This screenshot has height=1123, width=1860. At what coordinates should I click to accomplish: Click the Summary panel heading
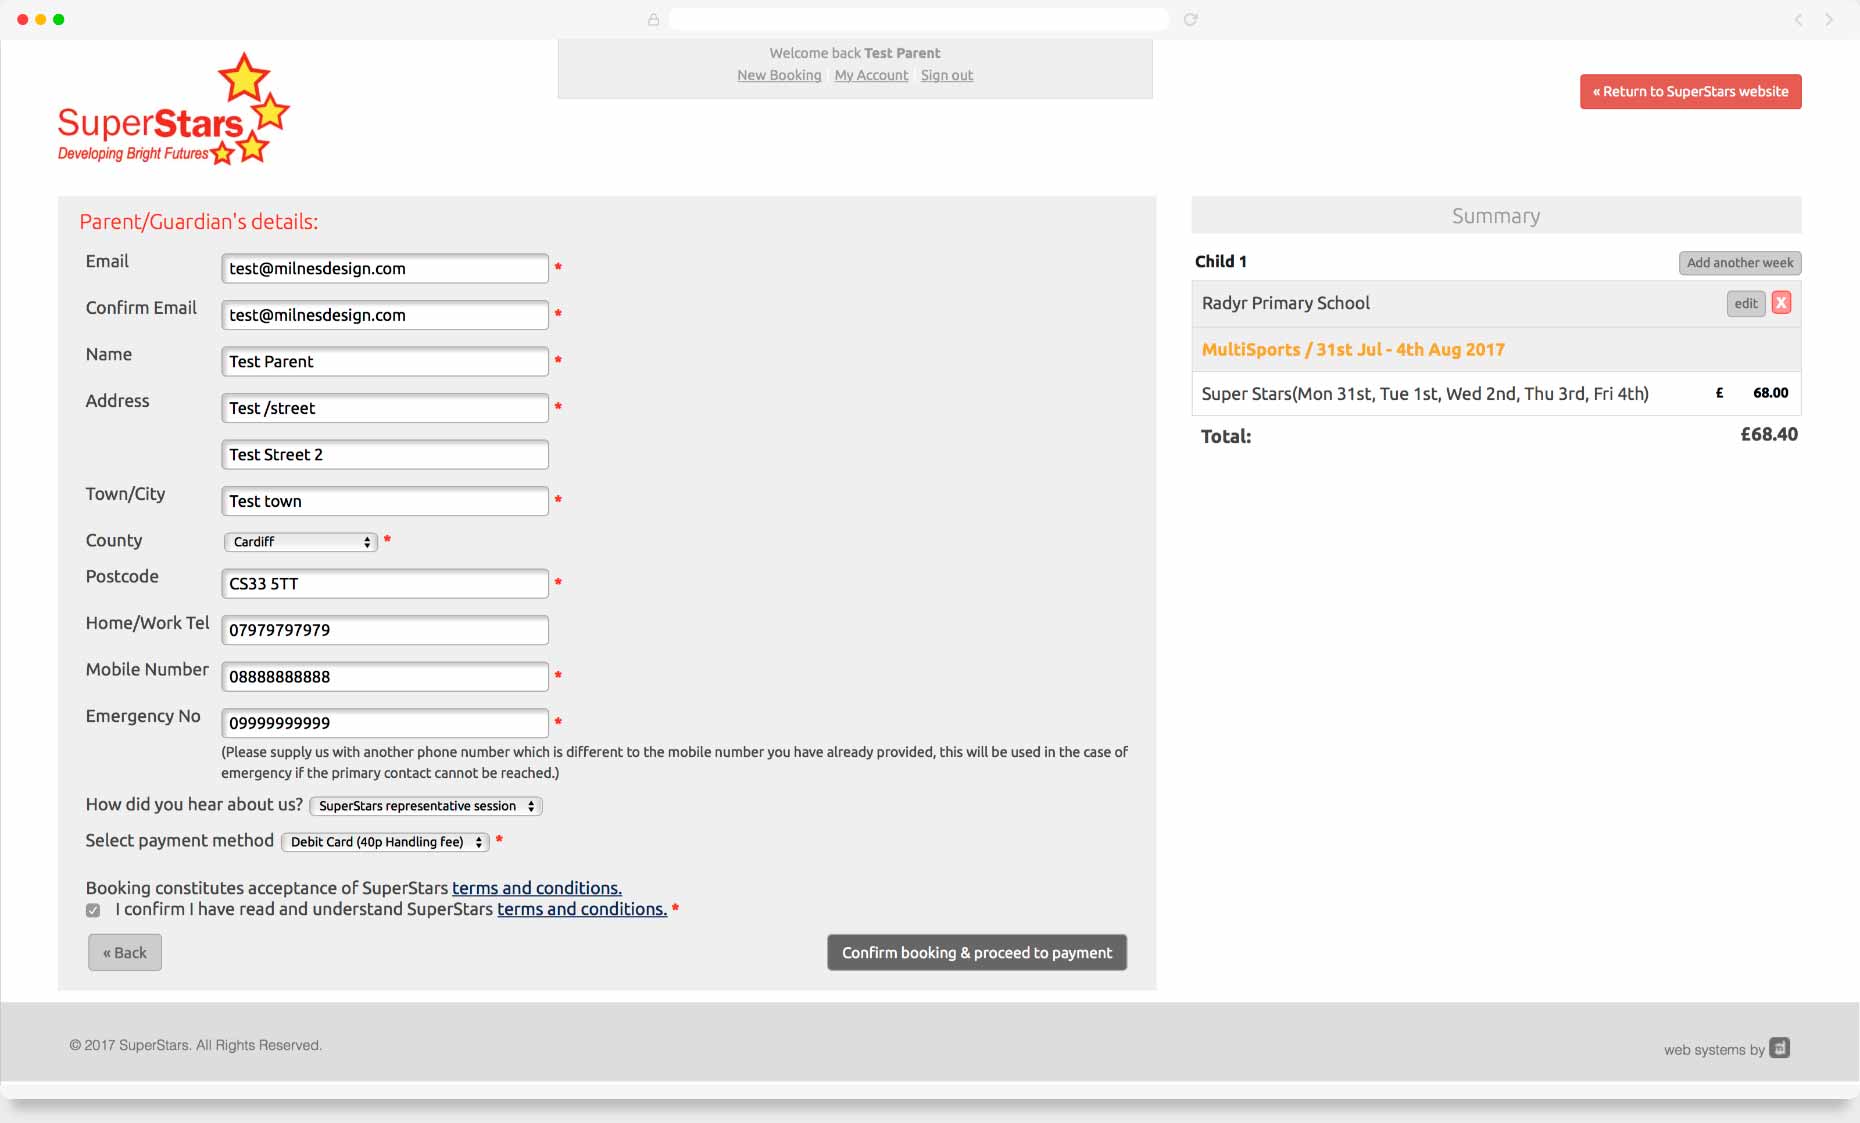[x=1496, y=216]
